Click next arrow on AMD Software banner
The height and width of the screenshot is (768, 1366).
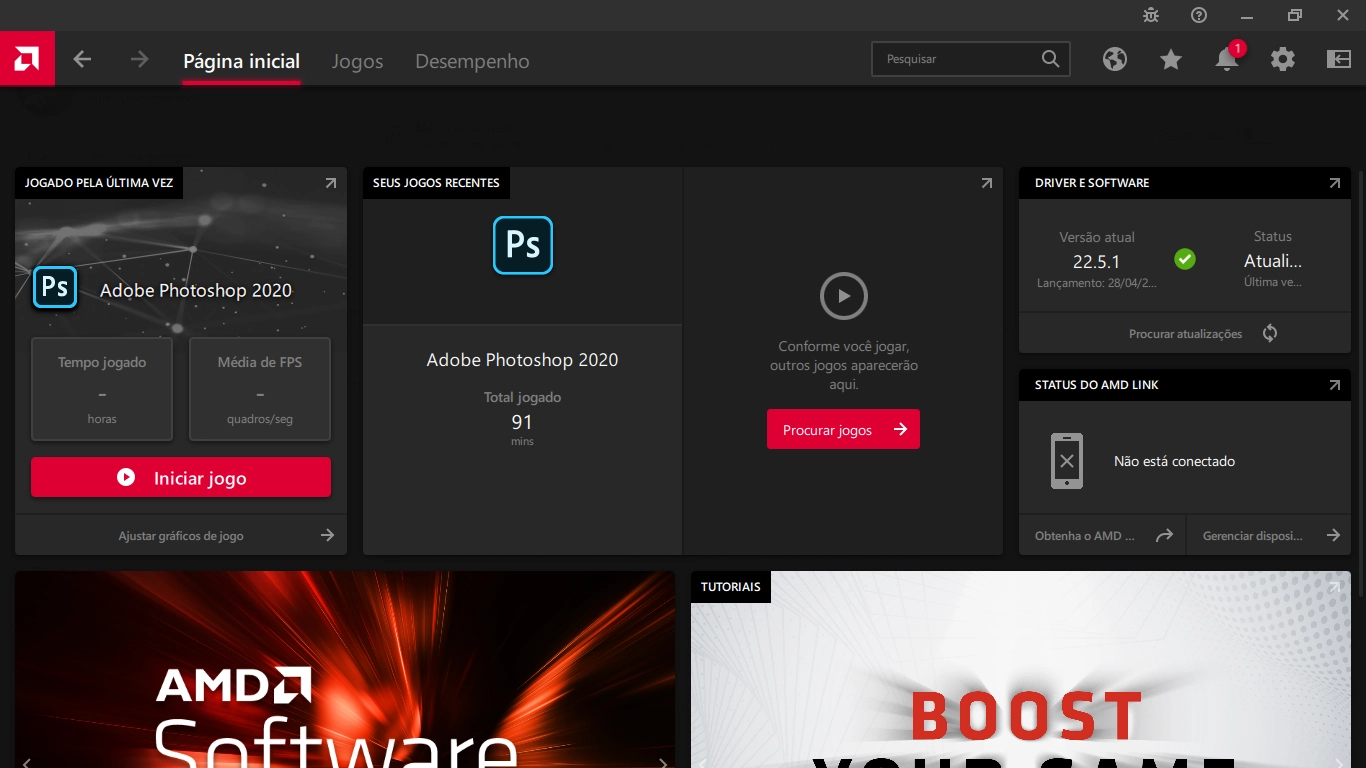[x=662, y=762]
